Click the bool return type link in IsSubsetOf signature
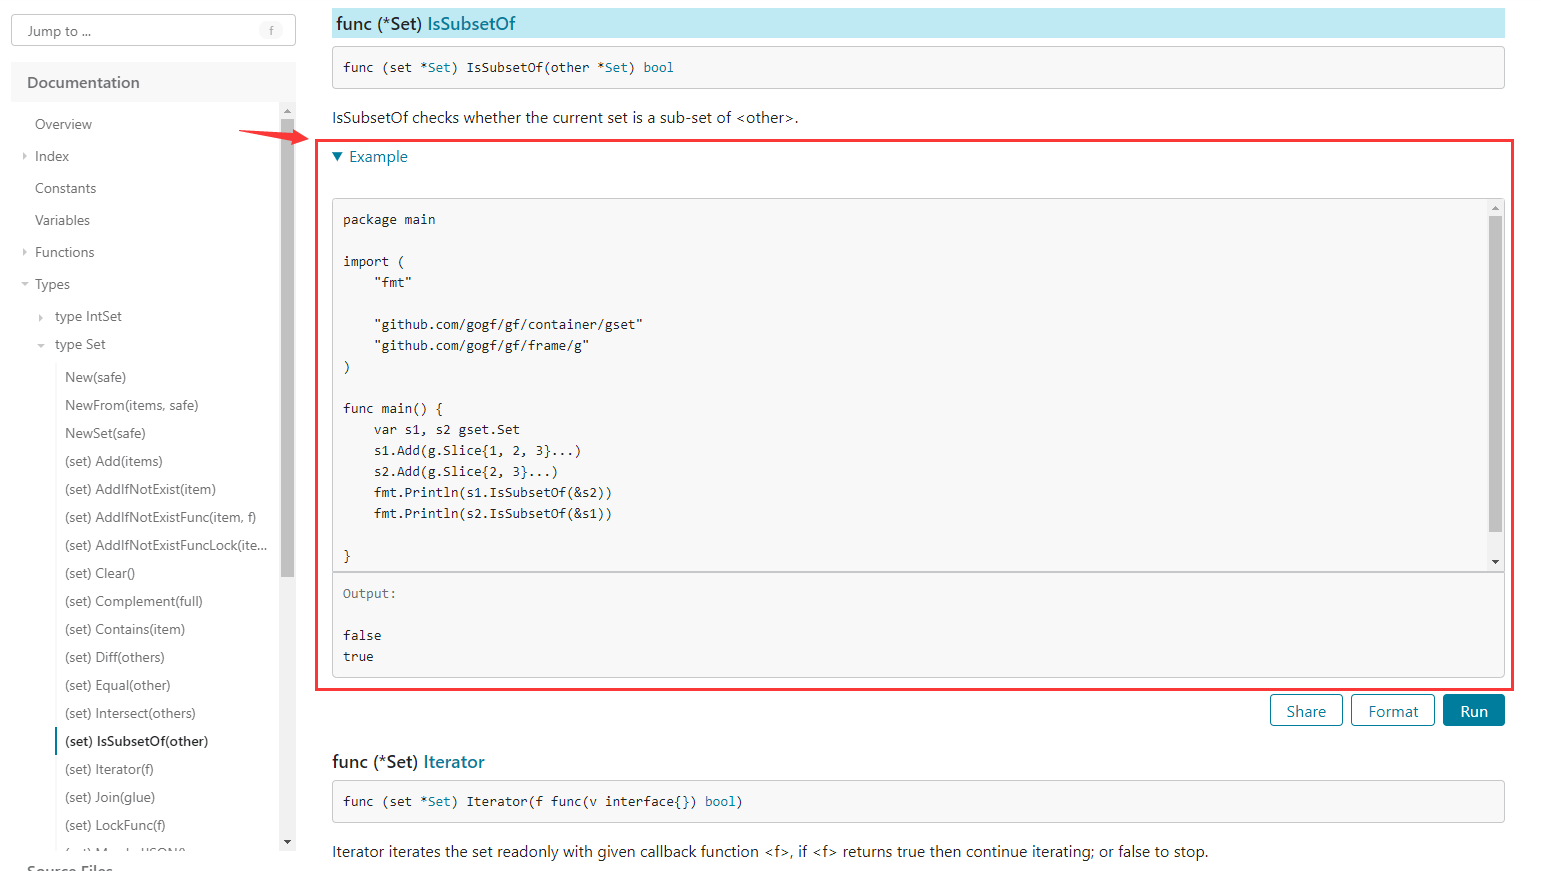The image size is (1541, 871). coord(658,68)
